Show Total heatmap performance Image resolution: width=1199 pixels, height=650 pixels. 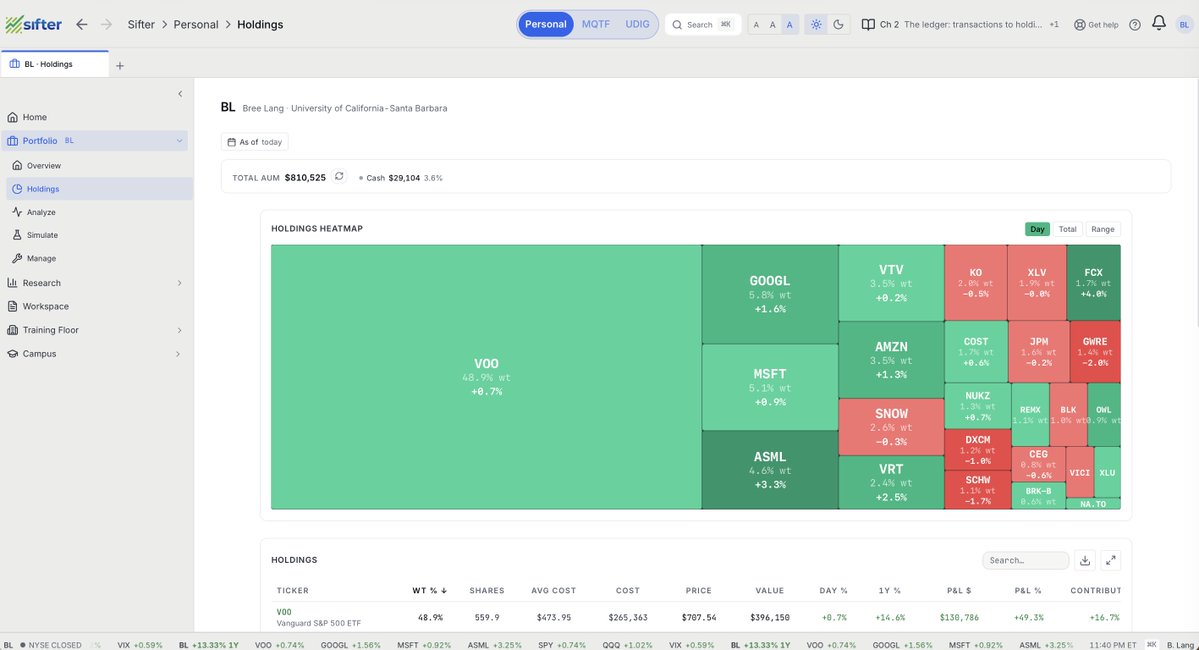(x=1067, y=229)
